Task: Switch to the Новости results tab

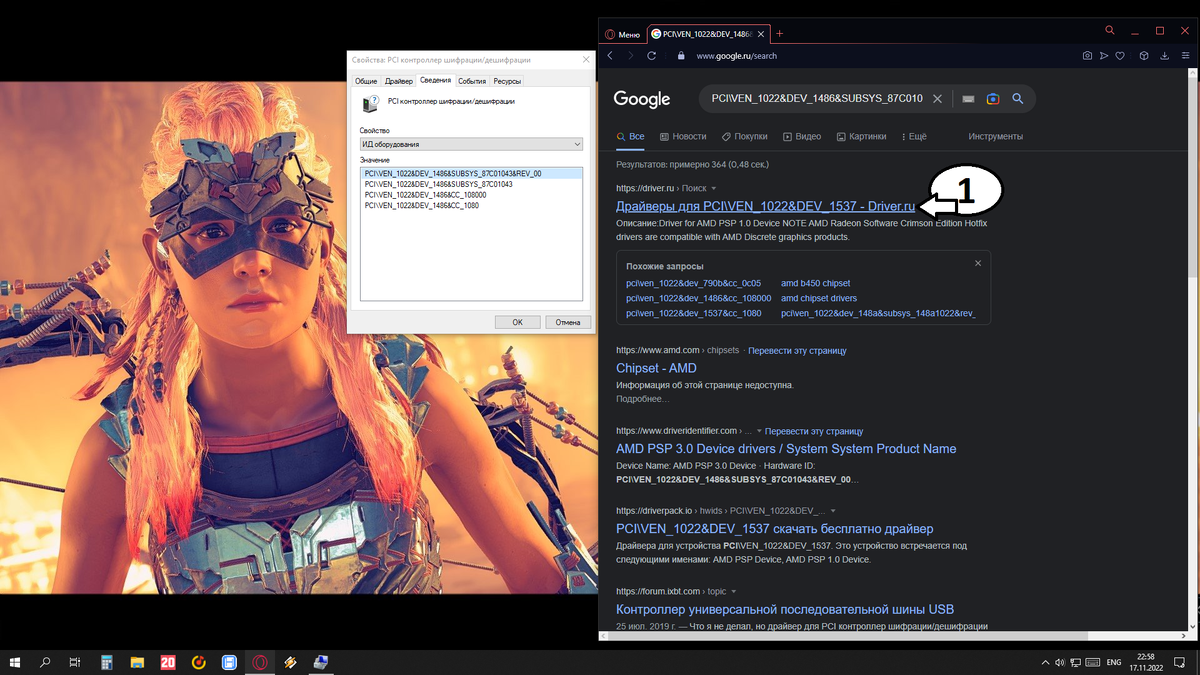Action: 683,136
